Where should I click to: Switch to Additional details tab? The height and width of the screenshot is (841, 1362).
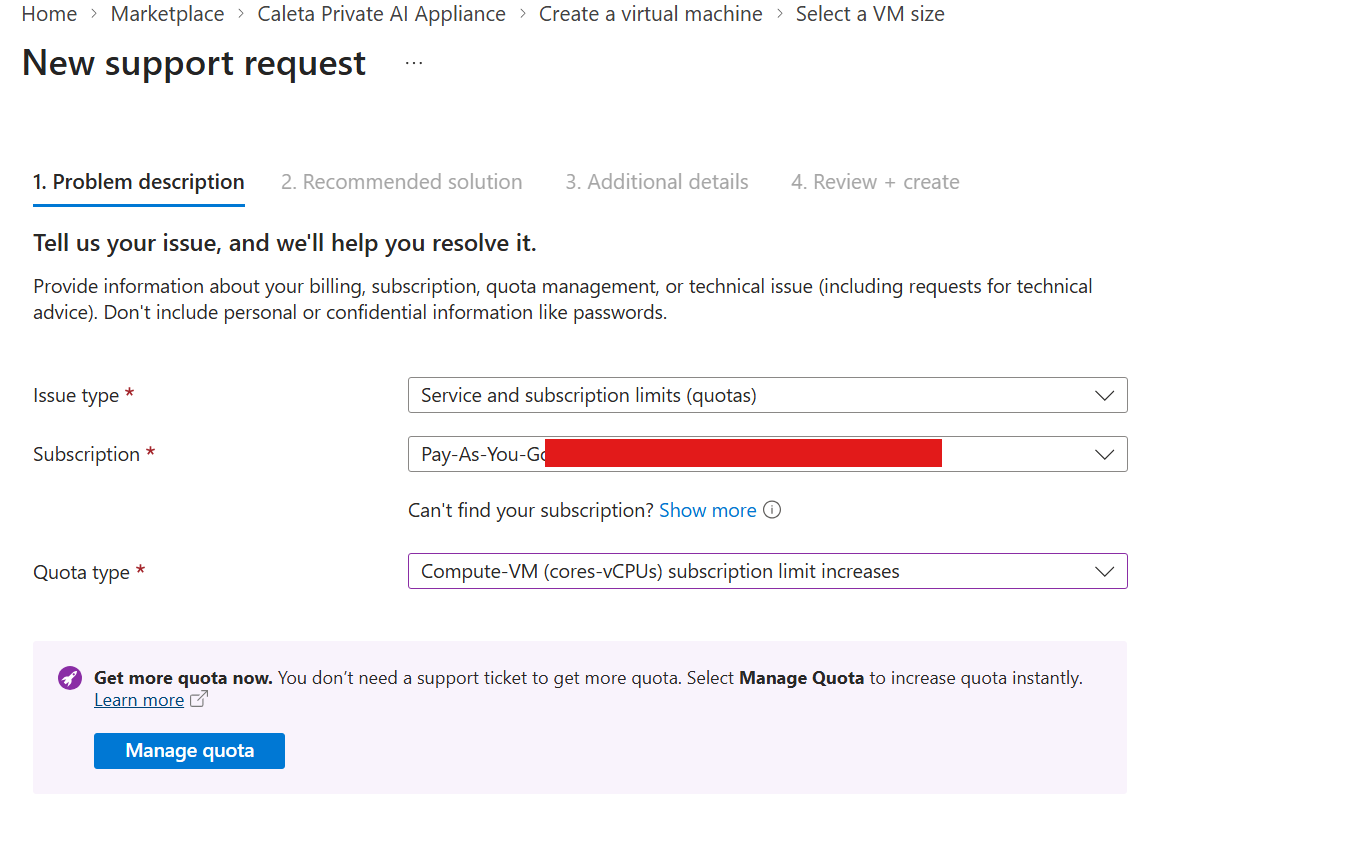tap(657, 182)
